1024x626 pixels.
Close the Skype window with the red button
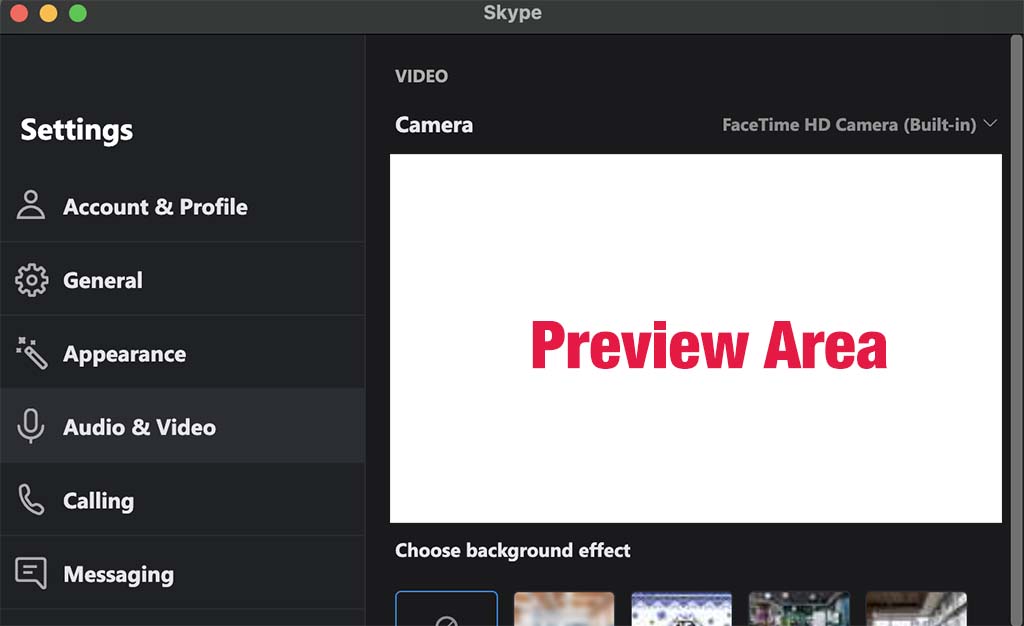tap(19, 13)
